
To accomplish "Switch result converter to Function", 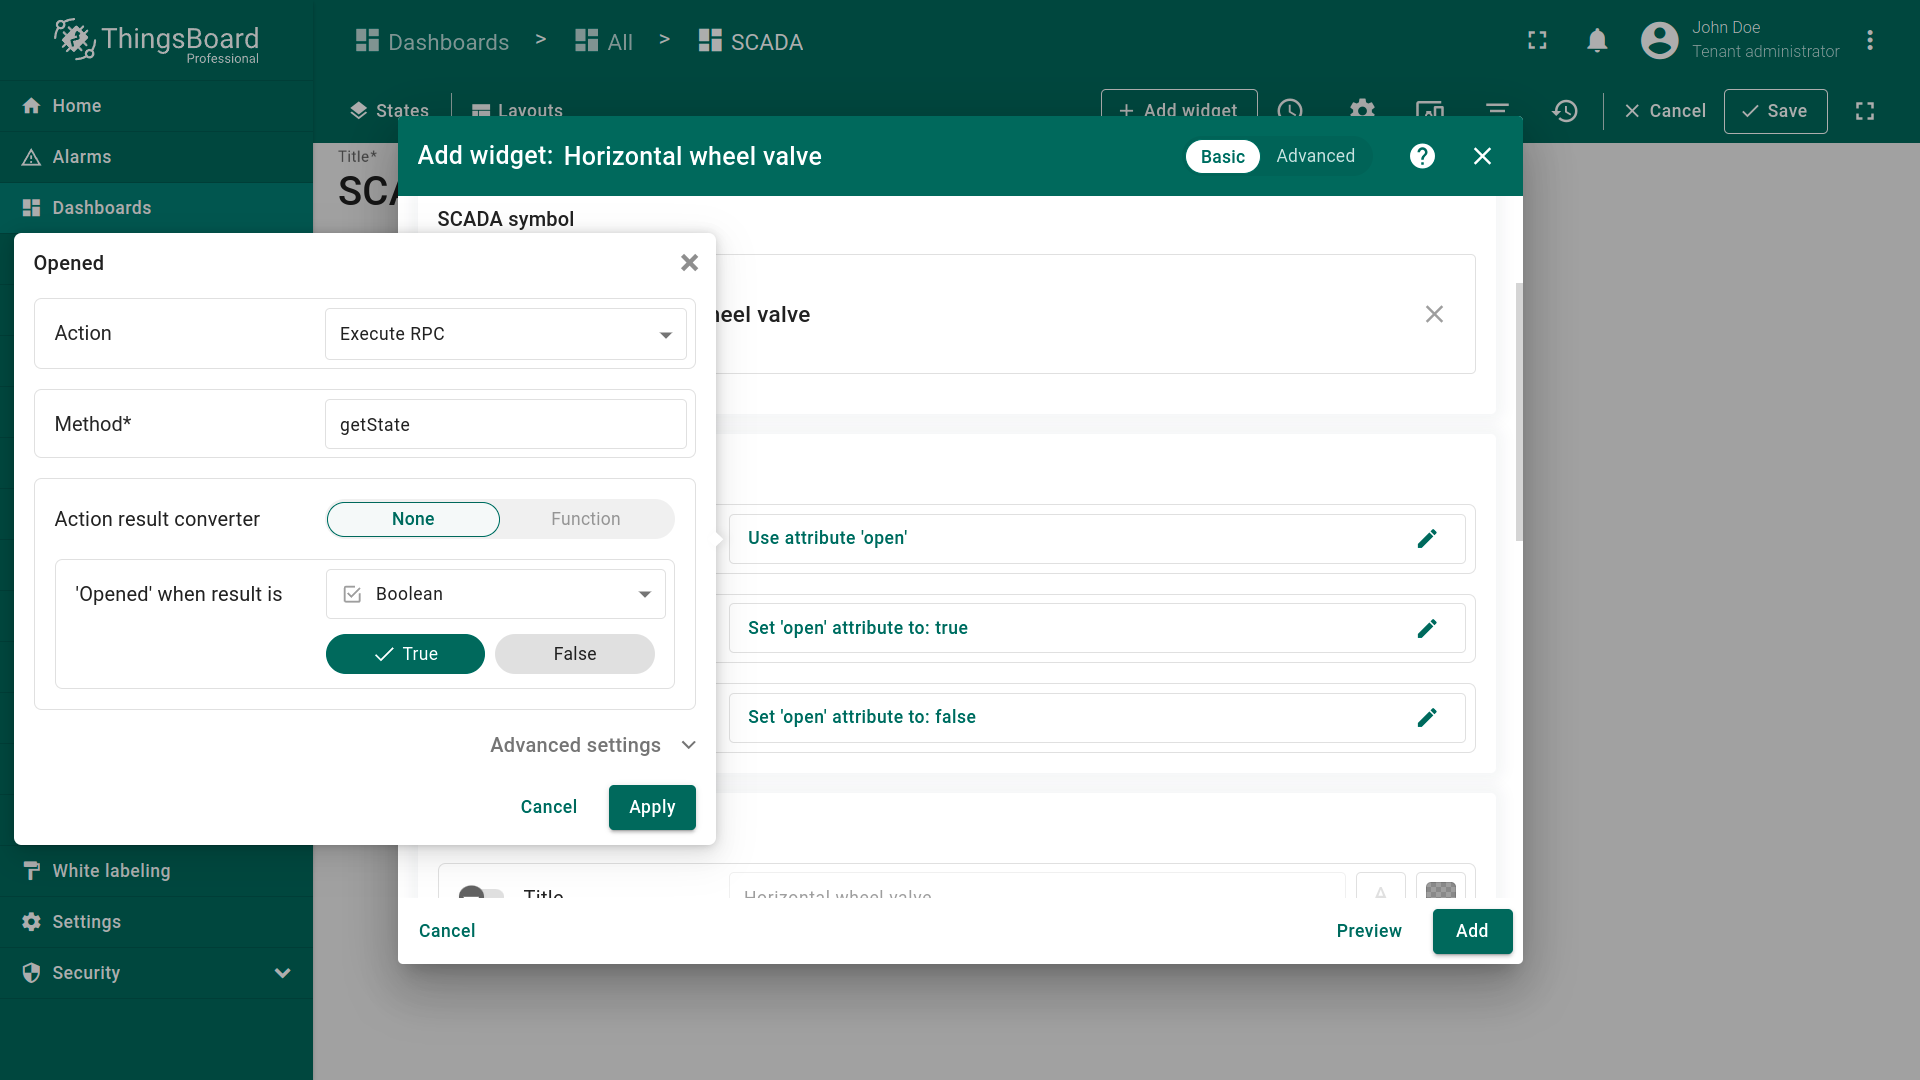I will click(585, 519).
